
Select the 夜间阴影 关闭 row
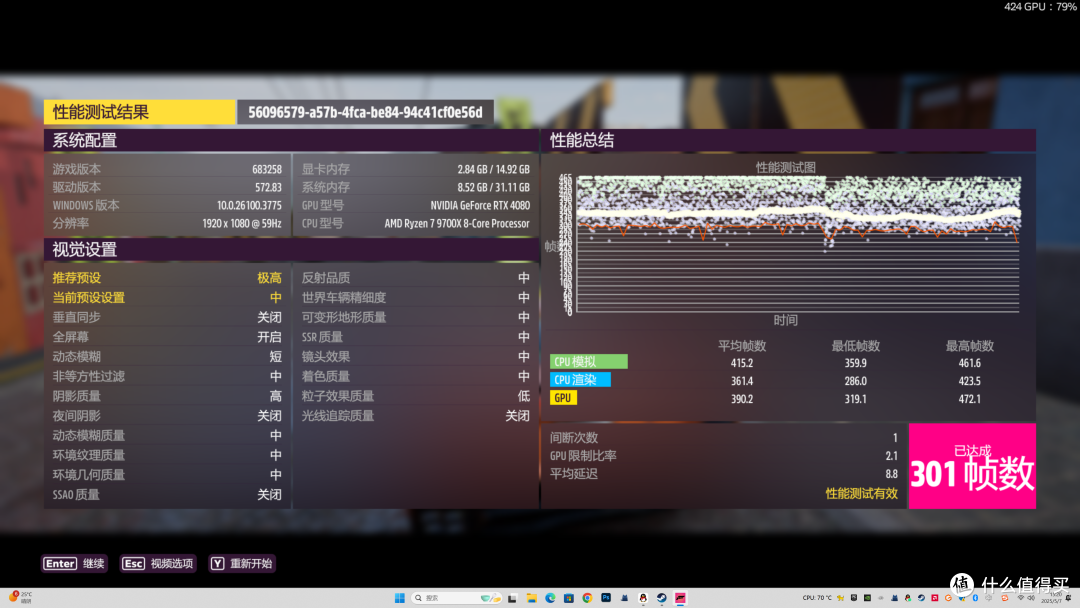tap(167, 416)
